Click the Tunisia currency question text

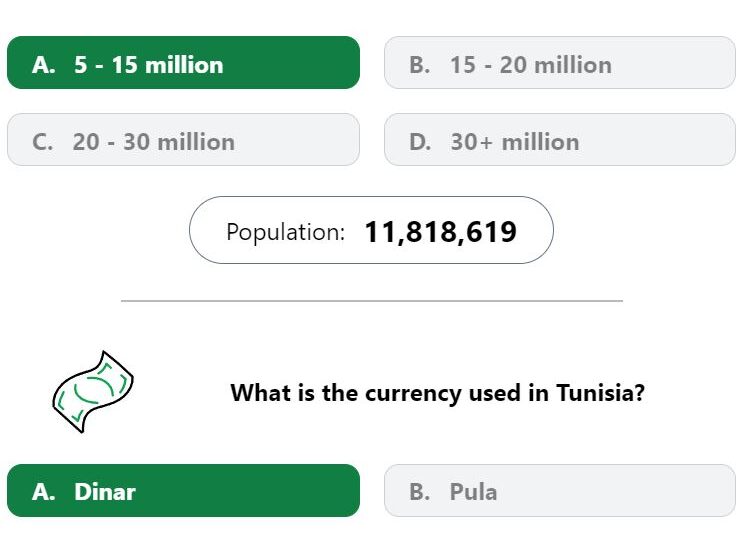tap(437, 393)
